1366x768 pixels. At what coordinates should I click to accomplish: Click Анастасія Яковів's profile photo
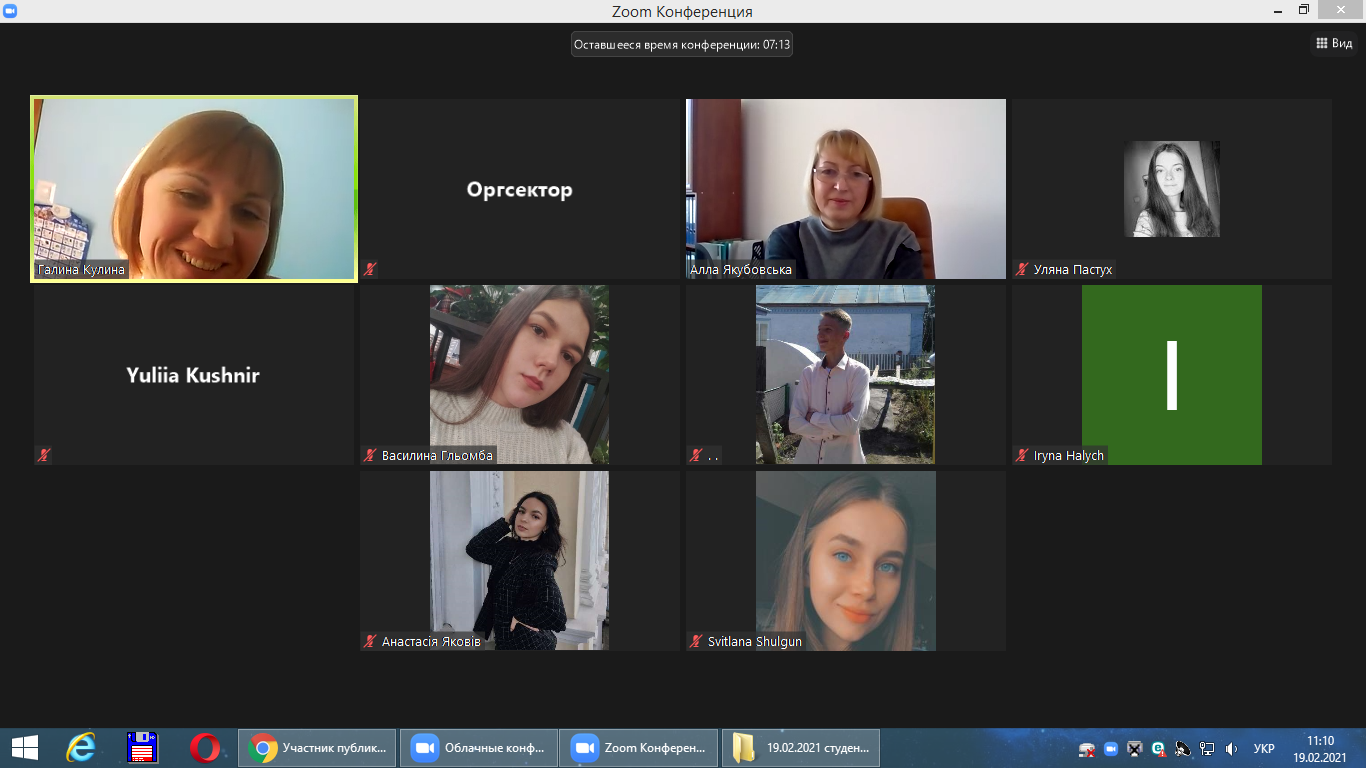pos(519,561)
